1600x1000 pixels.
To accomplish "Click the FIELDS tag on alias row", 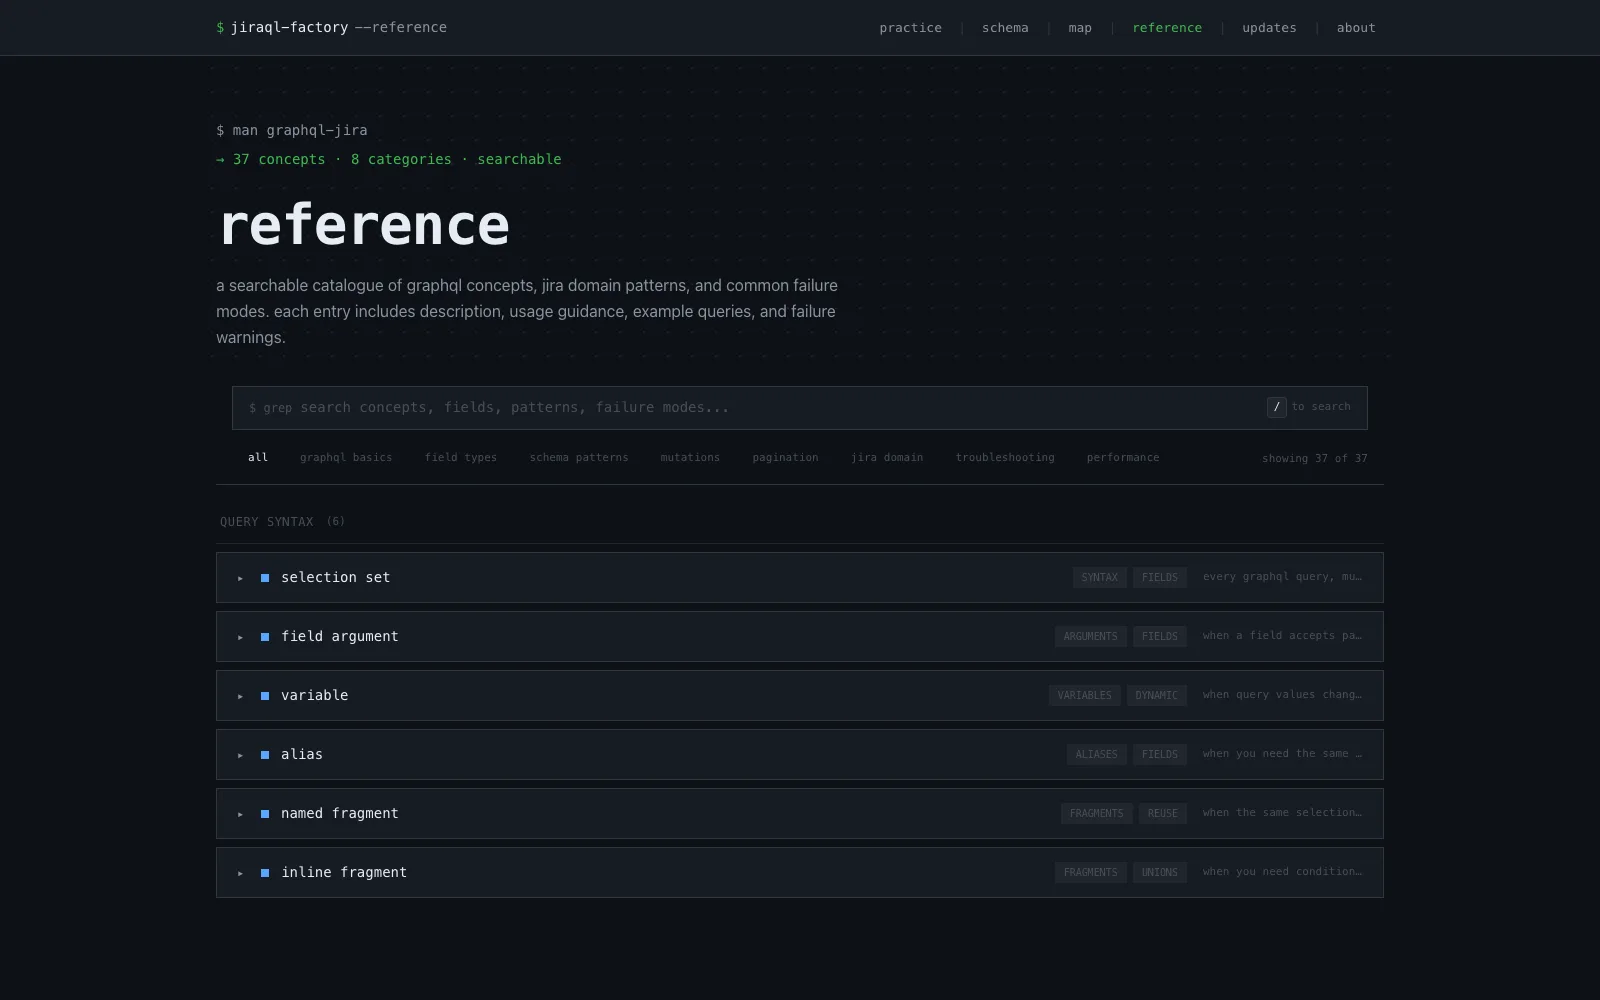I will (1160, 754).
